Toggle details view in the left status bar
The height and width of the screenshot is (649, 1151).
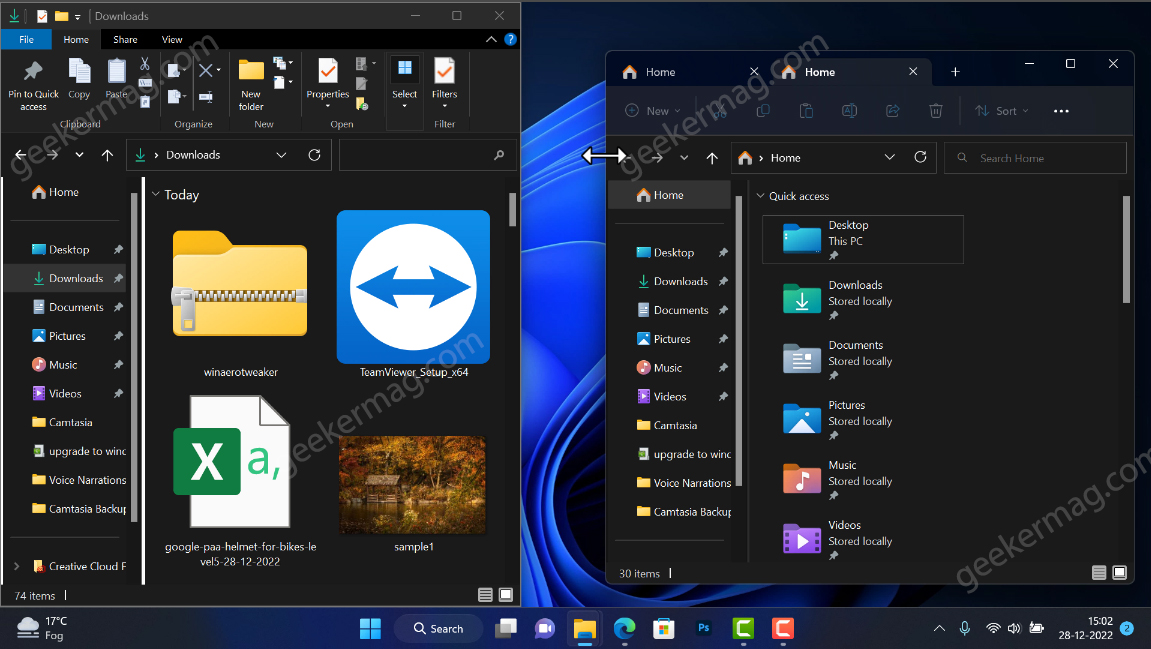[485, 594]
